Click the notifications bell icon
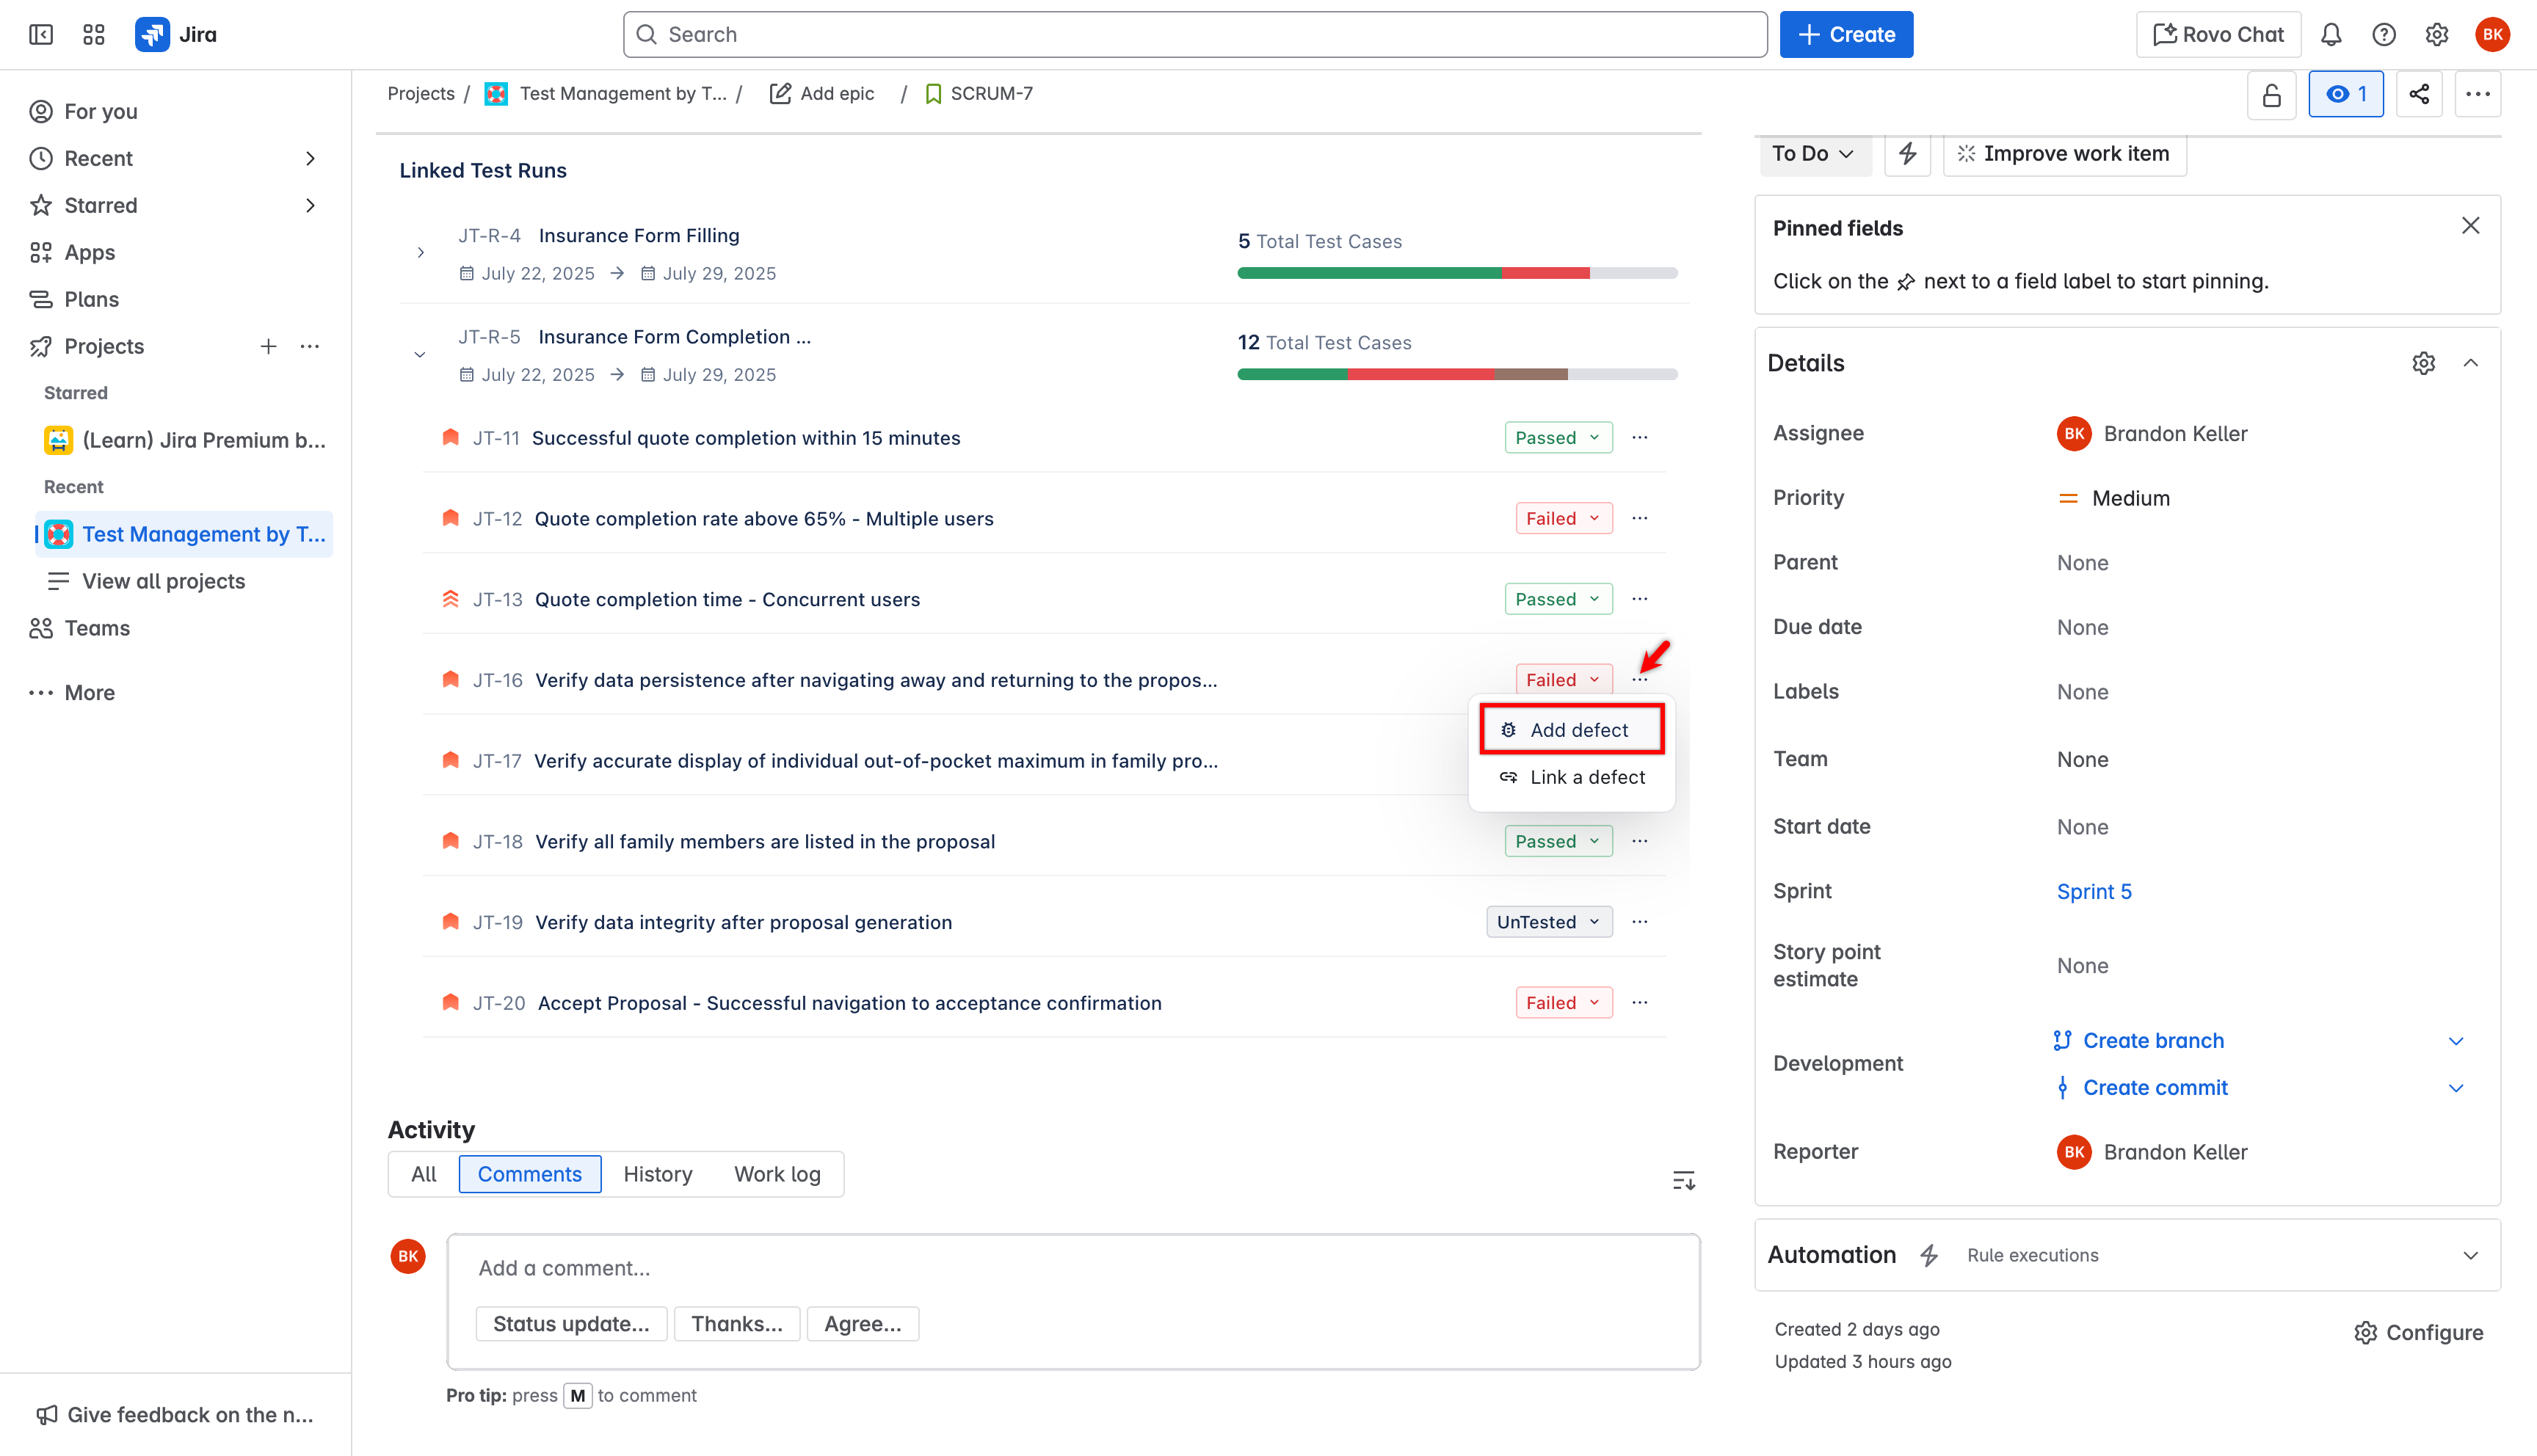2537x1456 pixels. [x=2331, y=35]
